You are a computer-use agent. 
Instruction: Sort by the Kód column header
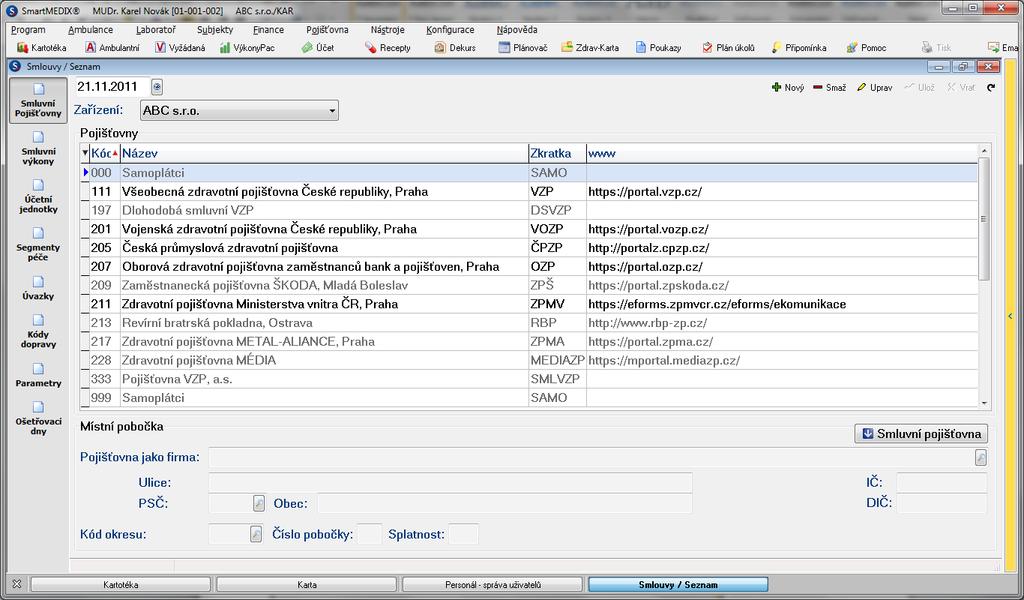104,153
